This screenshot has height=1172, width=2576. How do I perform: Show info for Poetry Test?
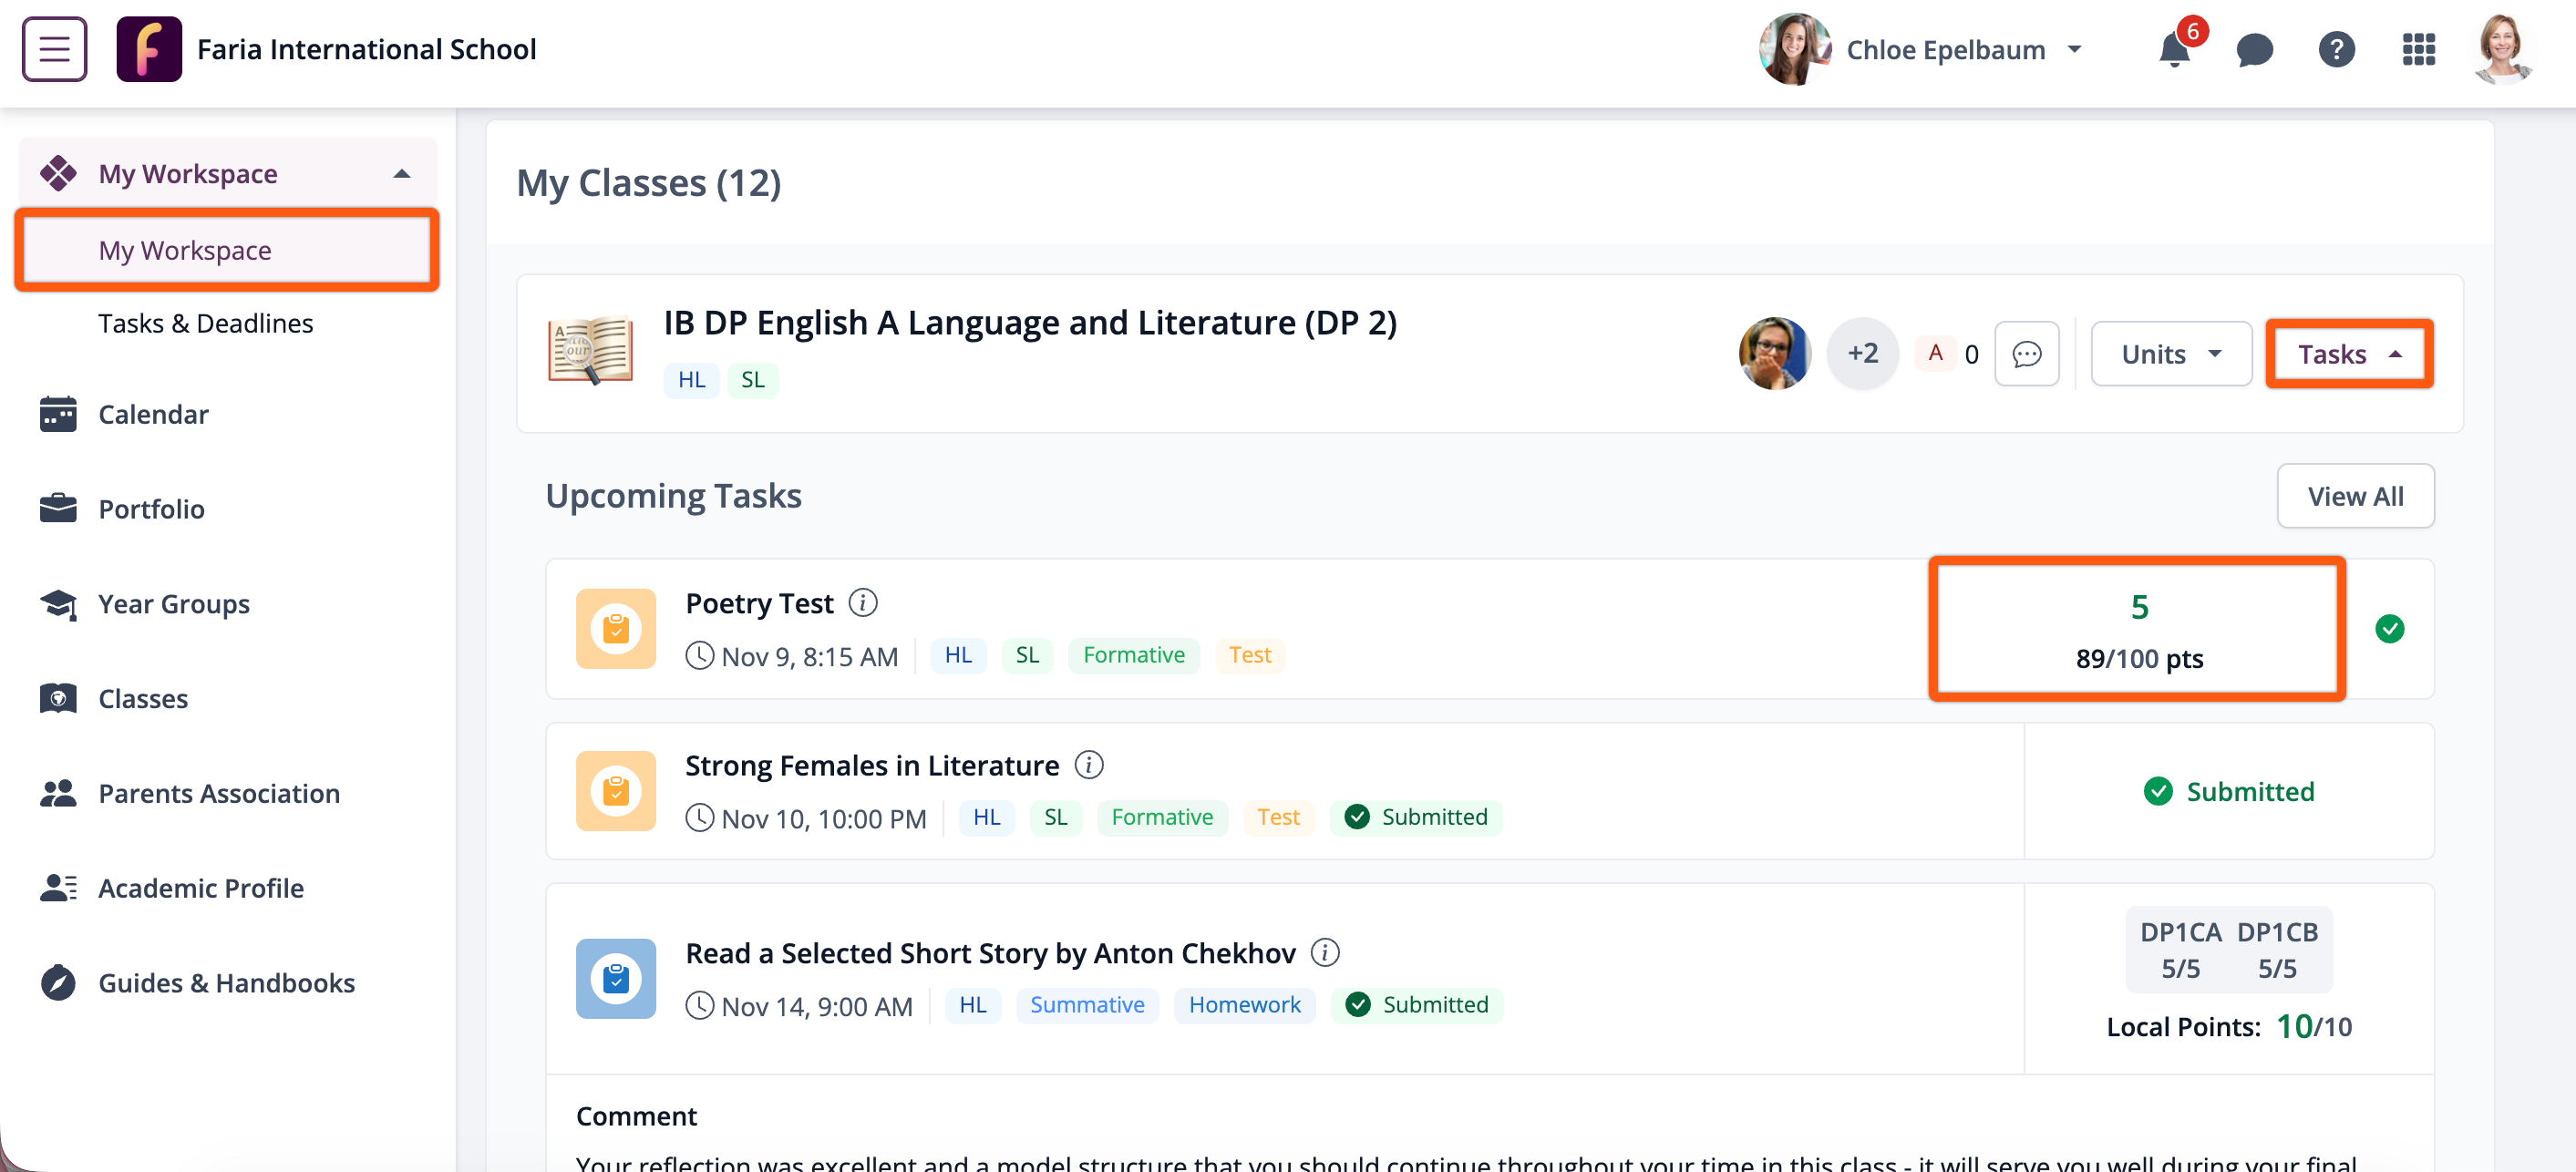(862, 603)
